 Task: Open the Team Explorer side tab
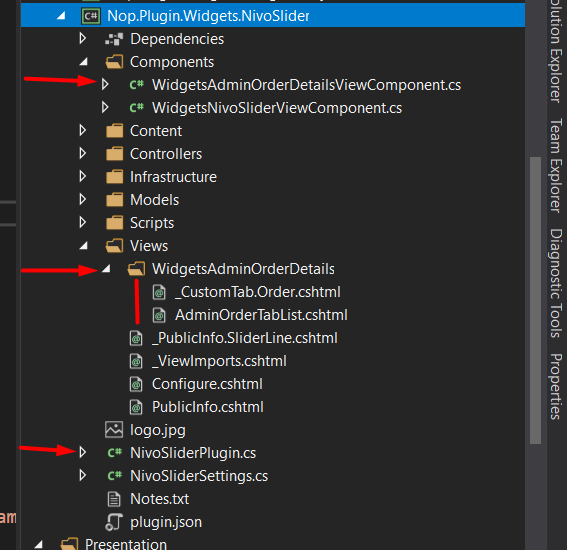click(x=556, y=165)
